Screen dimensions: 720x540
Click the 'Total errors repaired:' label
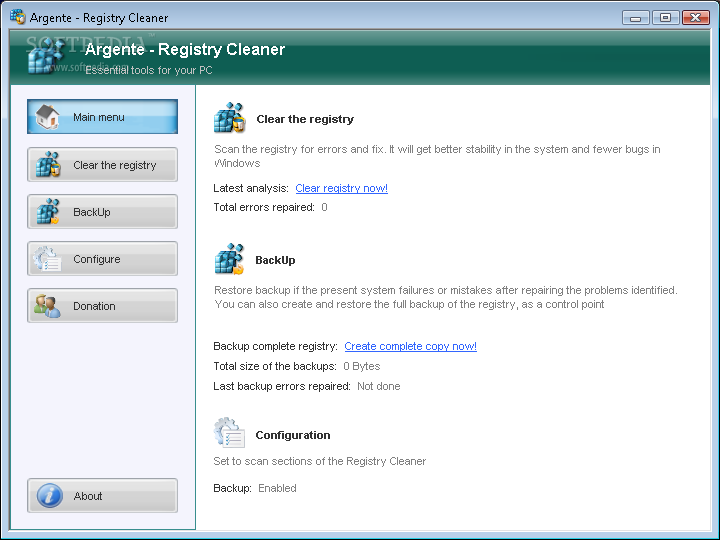(x=264, y=207)
